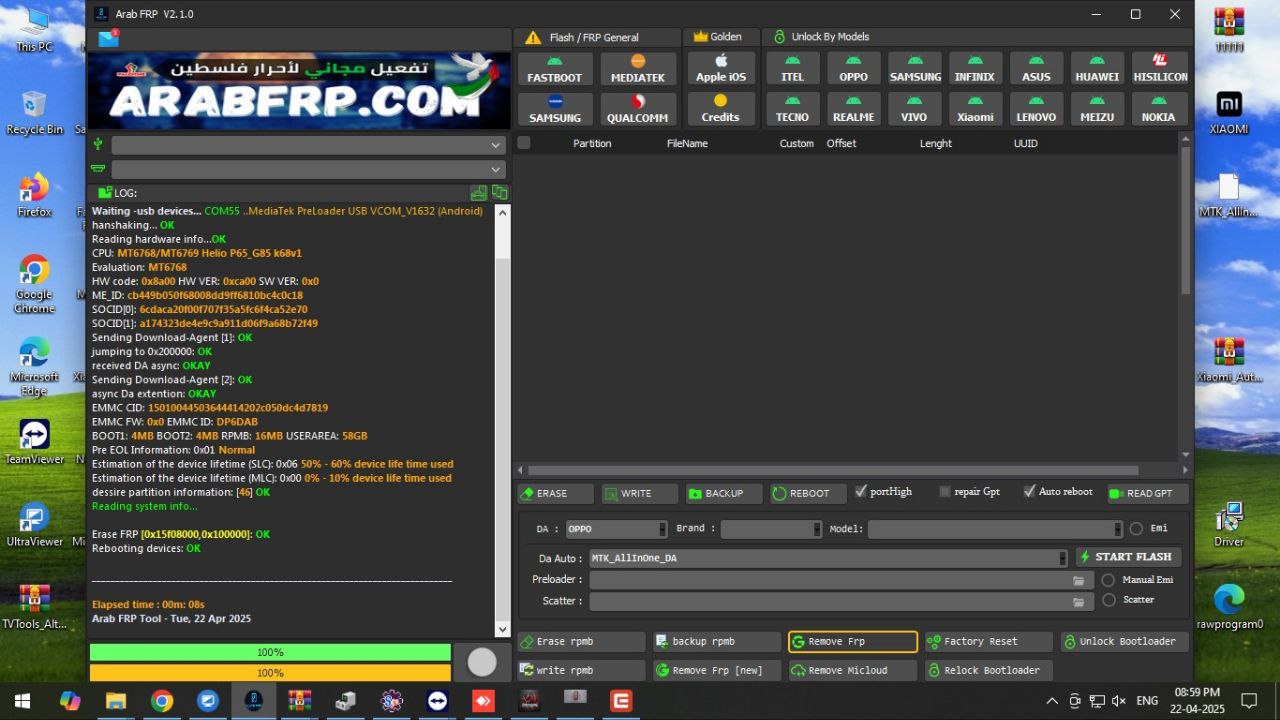Click the overlapping-pages copy icon in LOG header
The image size is (1280, 720).
[500, 193]
